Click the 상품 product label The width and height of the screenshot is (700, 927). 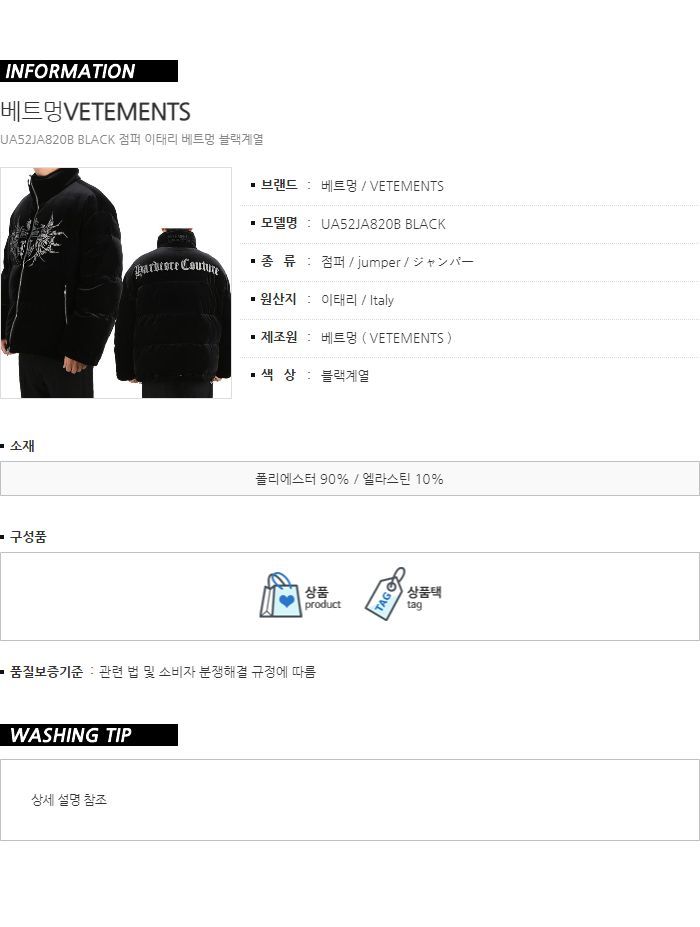[x=323, y=597]
